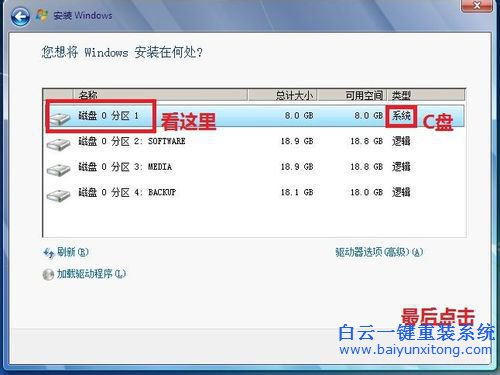
Task: Click the 逻辑 type of BACKUP partition
Action: click(401, 192)
